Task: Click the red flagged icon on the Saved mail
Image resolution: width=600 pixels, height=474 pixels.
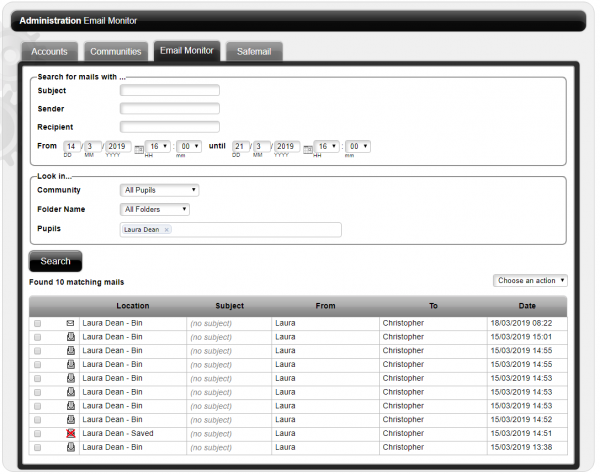Action: pos(70,432)
